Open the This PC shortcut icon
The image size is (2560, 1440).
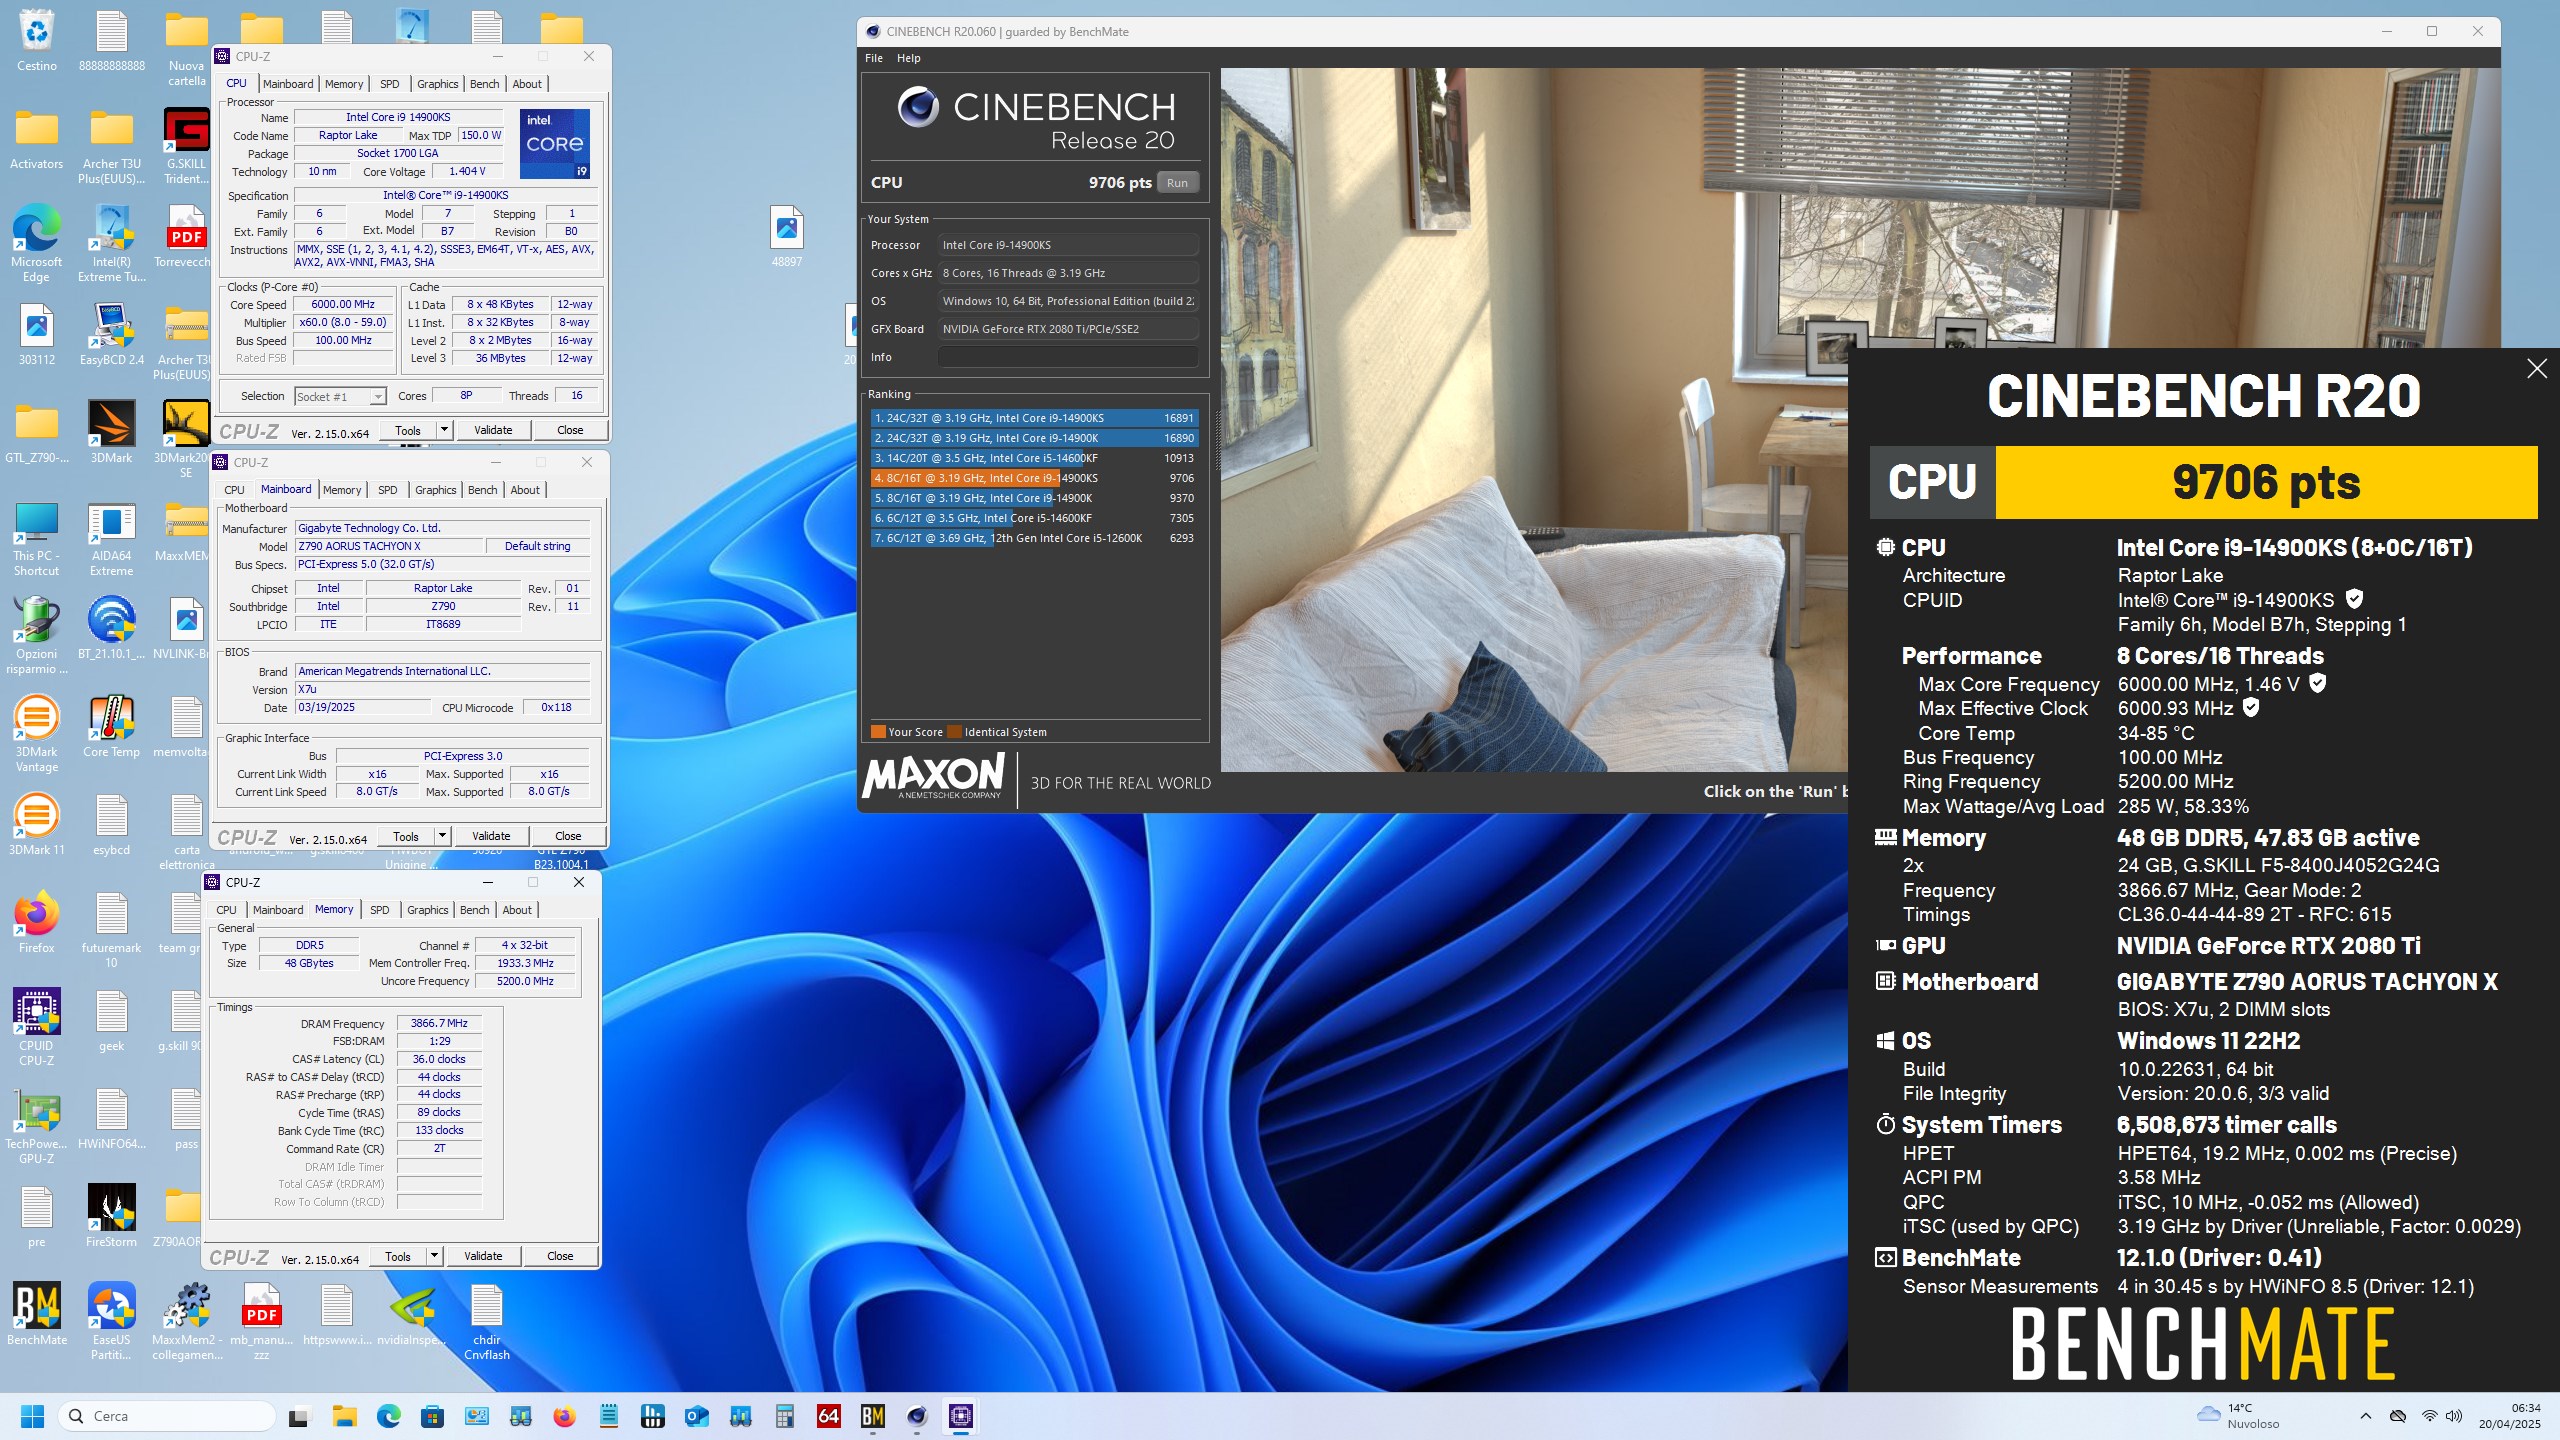pyautogui.click(x=36, y=540)
